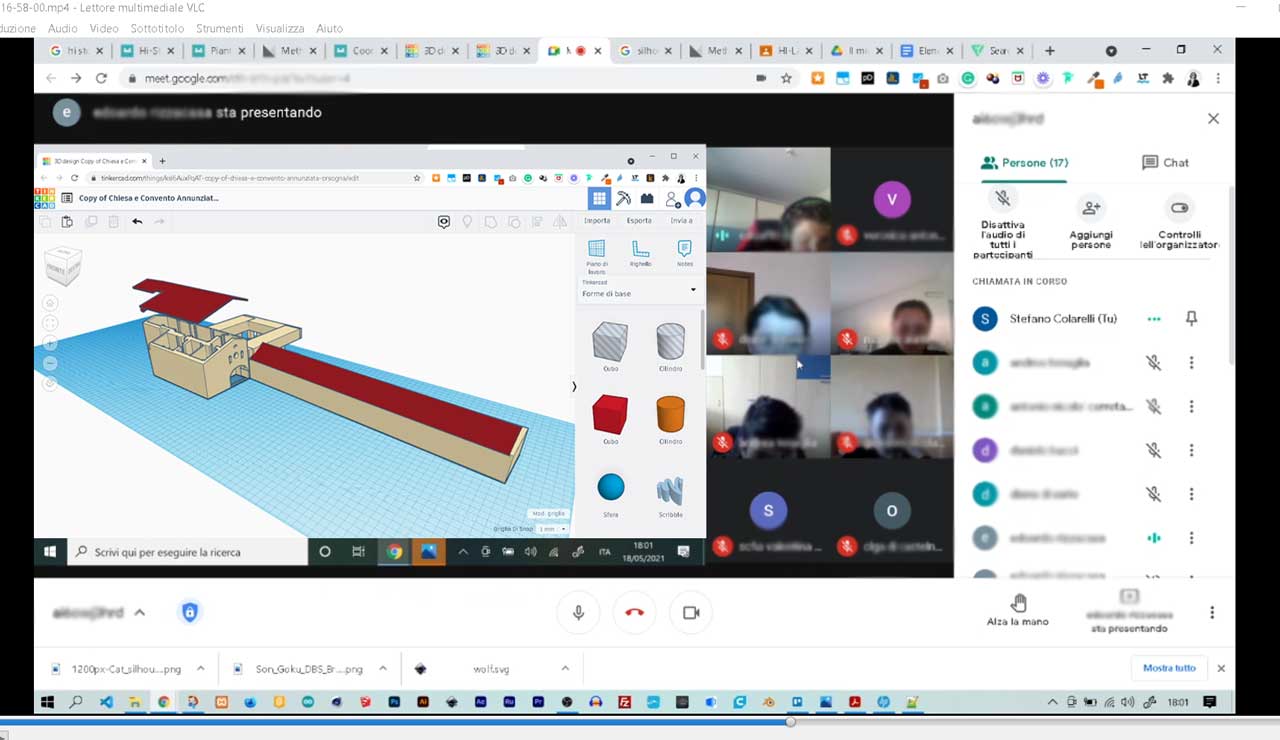Open VLC Sottotitolo menu
This screenshot has height=740, width=1280.
pos(158,28)
